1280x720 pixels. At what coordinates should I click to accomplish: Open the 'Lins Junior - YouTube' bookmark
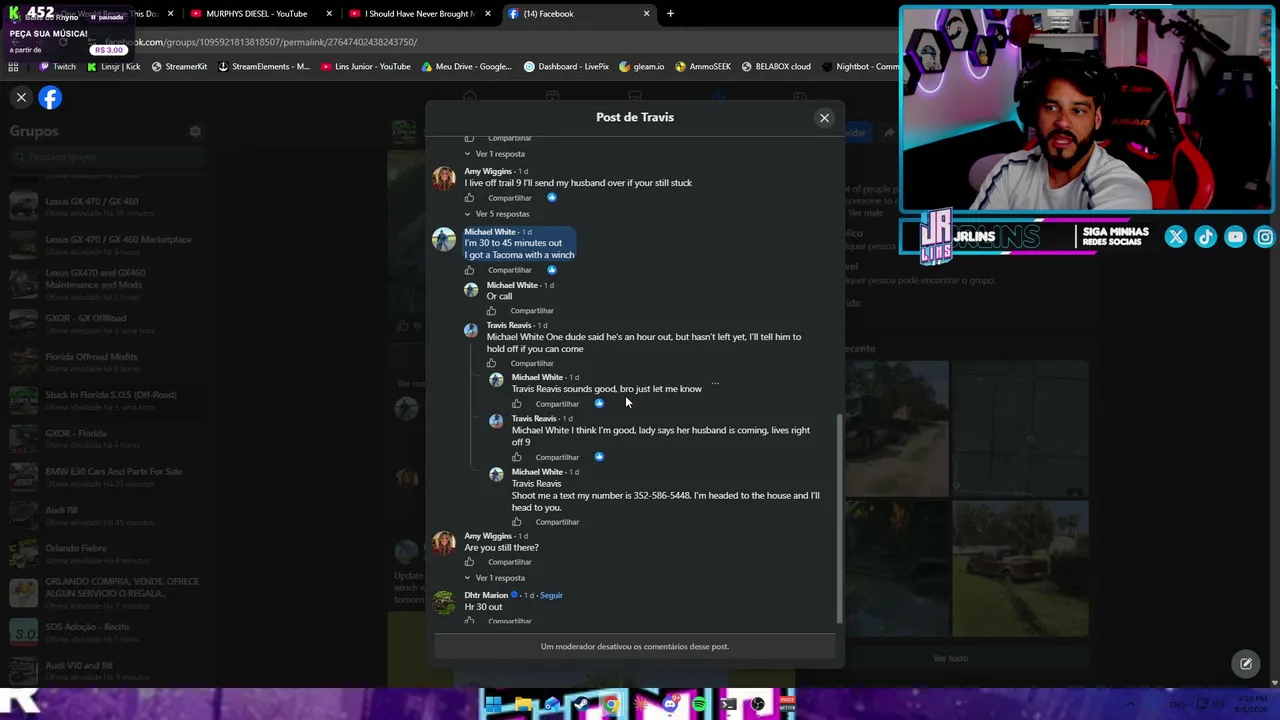click(x=366, y=67)
